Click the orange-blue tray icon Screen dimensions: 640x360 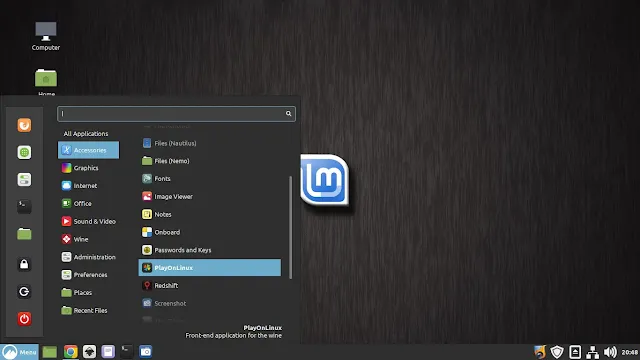click(540, 352)
